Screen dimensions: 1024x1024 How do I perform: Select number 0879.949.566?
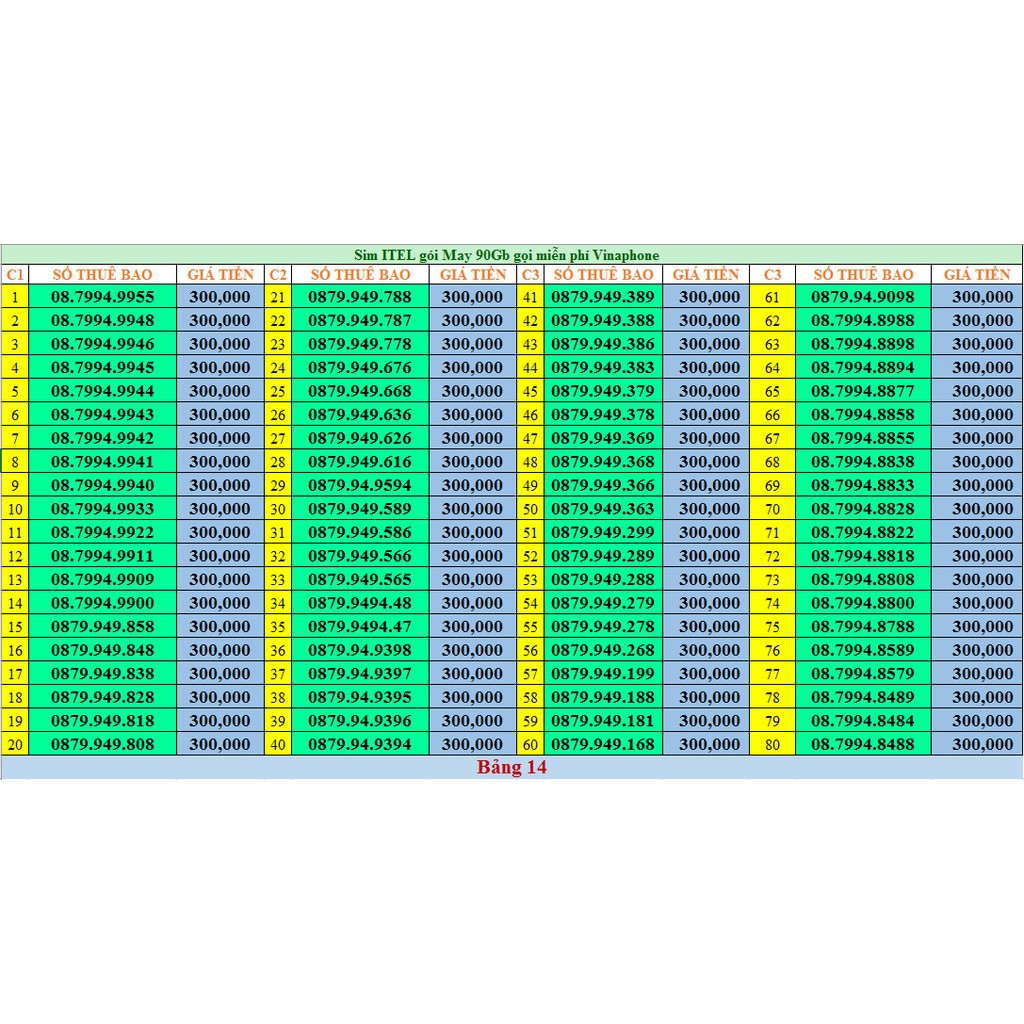[360, 556]
